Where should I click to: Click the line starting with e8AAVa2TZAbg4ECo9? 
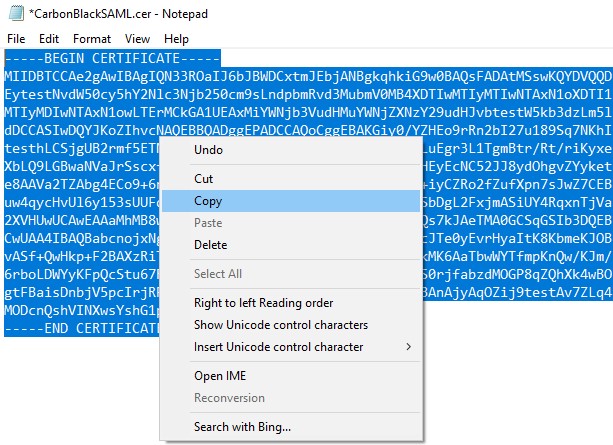click(82, 184)
